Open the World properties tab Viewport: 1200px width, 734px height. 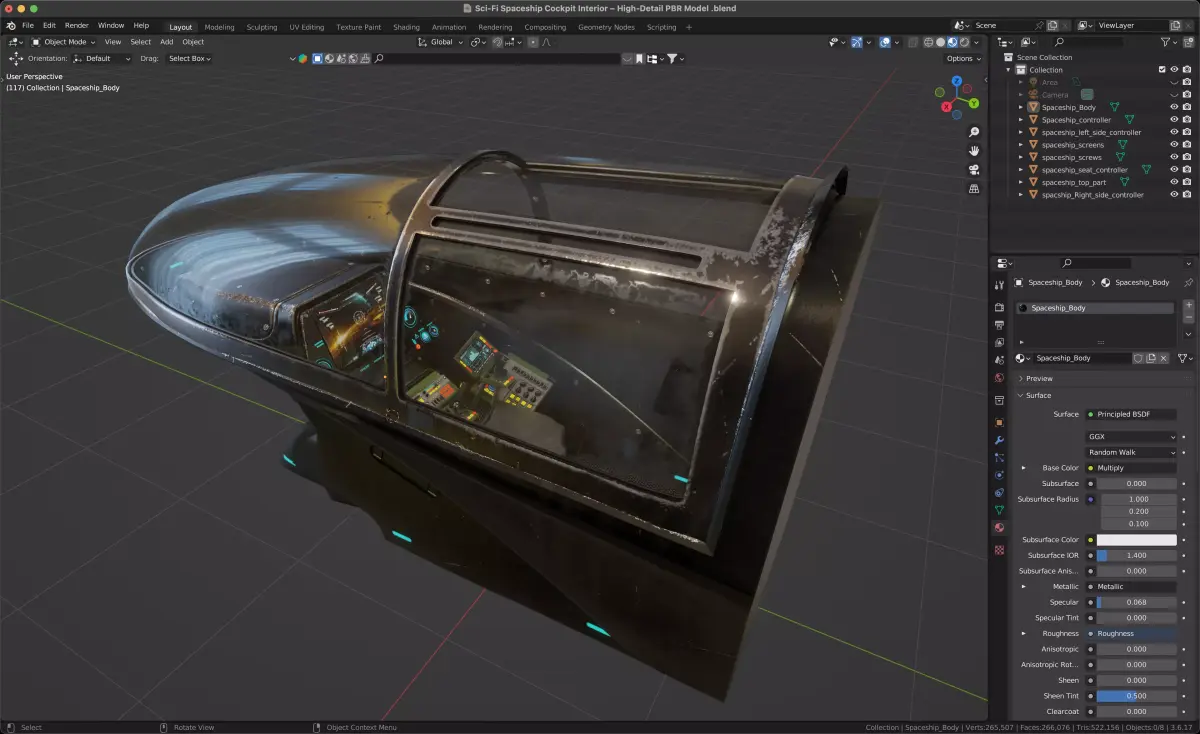coord(999,378)
